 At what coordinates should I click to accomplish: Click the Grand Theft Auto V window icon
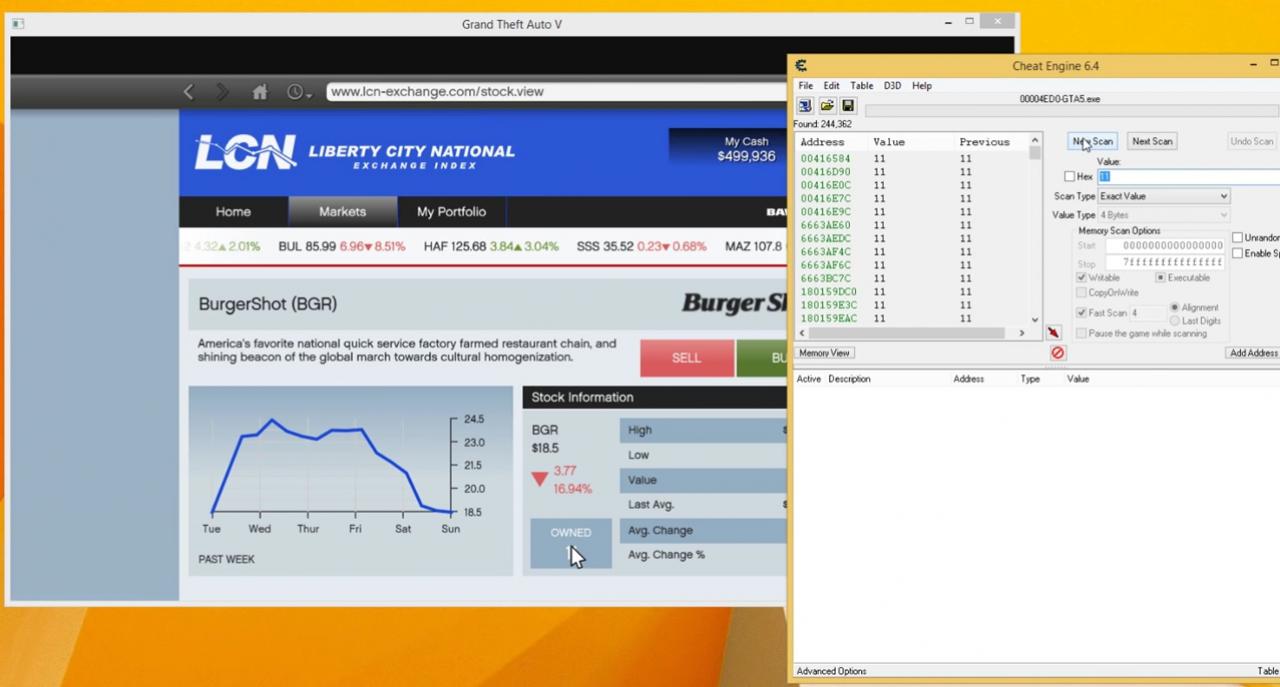(x=17, y=23)
